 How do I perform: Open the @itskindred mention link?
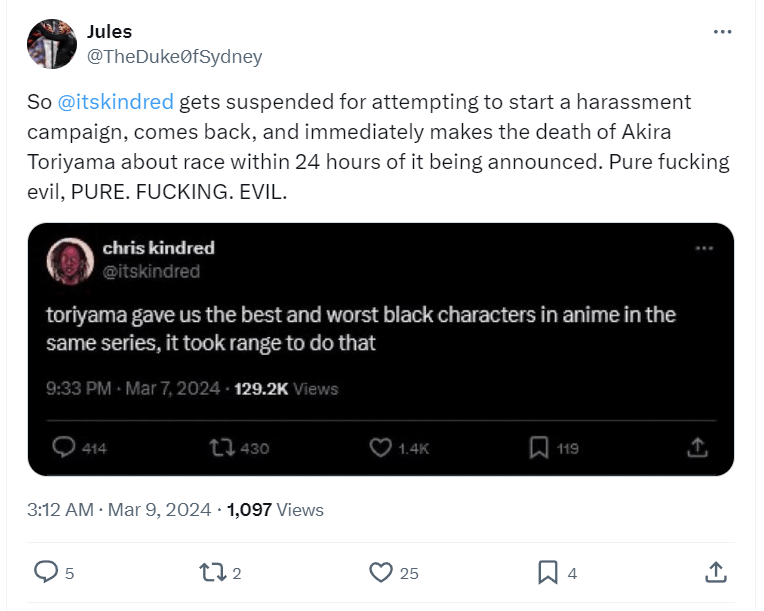point(115,102)
